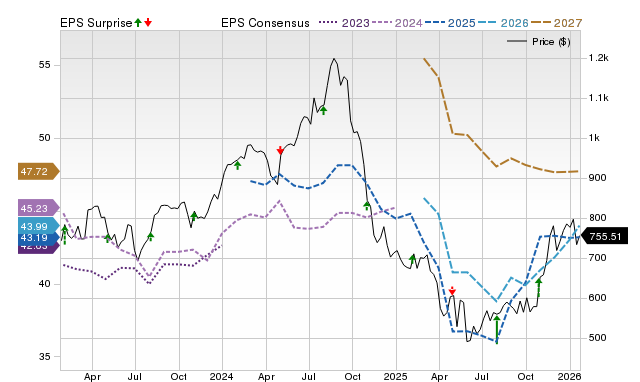
Task: Click the green surprise arrow near February 2024
Action: pyautogui.click(x=237, y=165)
